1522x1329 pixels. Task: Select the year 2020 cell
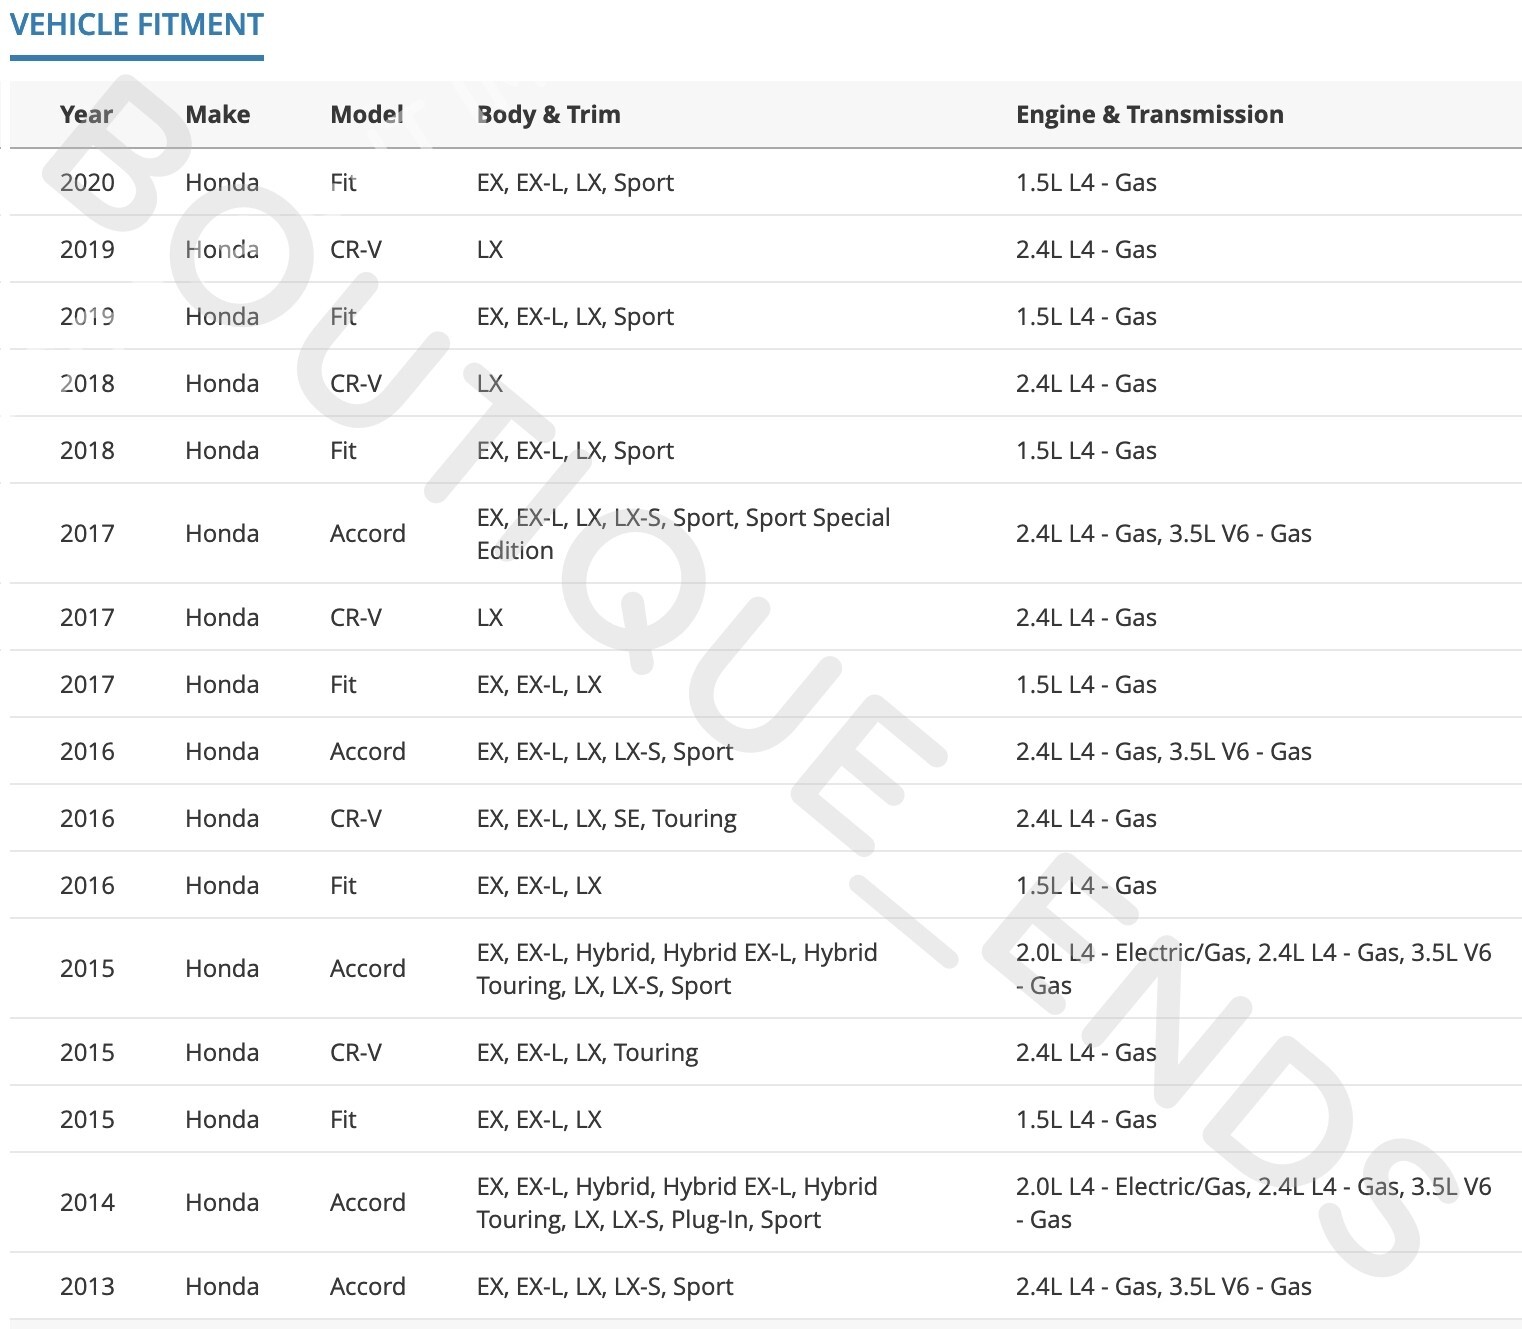(x=87, y=182)
